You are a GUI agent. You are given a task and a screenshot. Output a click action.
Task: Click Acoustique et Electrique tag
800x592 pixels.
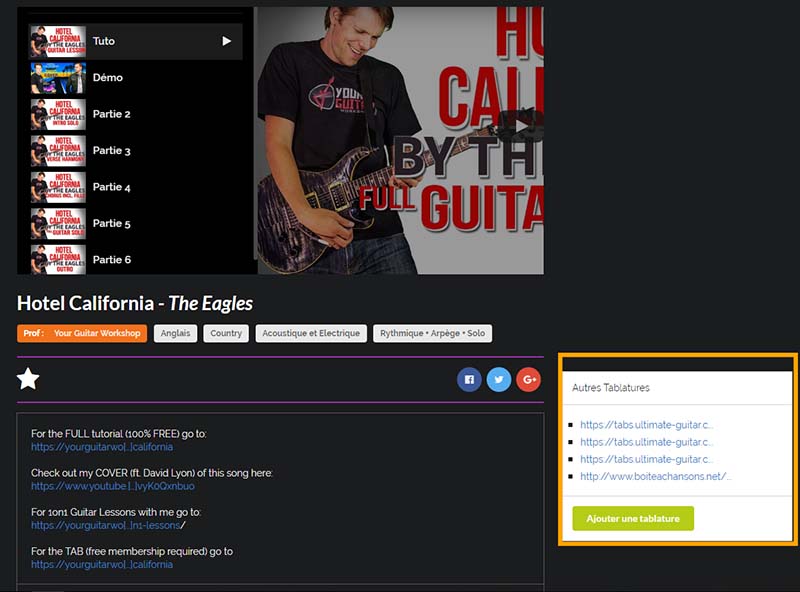pyautogui.click(x=311, y=333)
